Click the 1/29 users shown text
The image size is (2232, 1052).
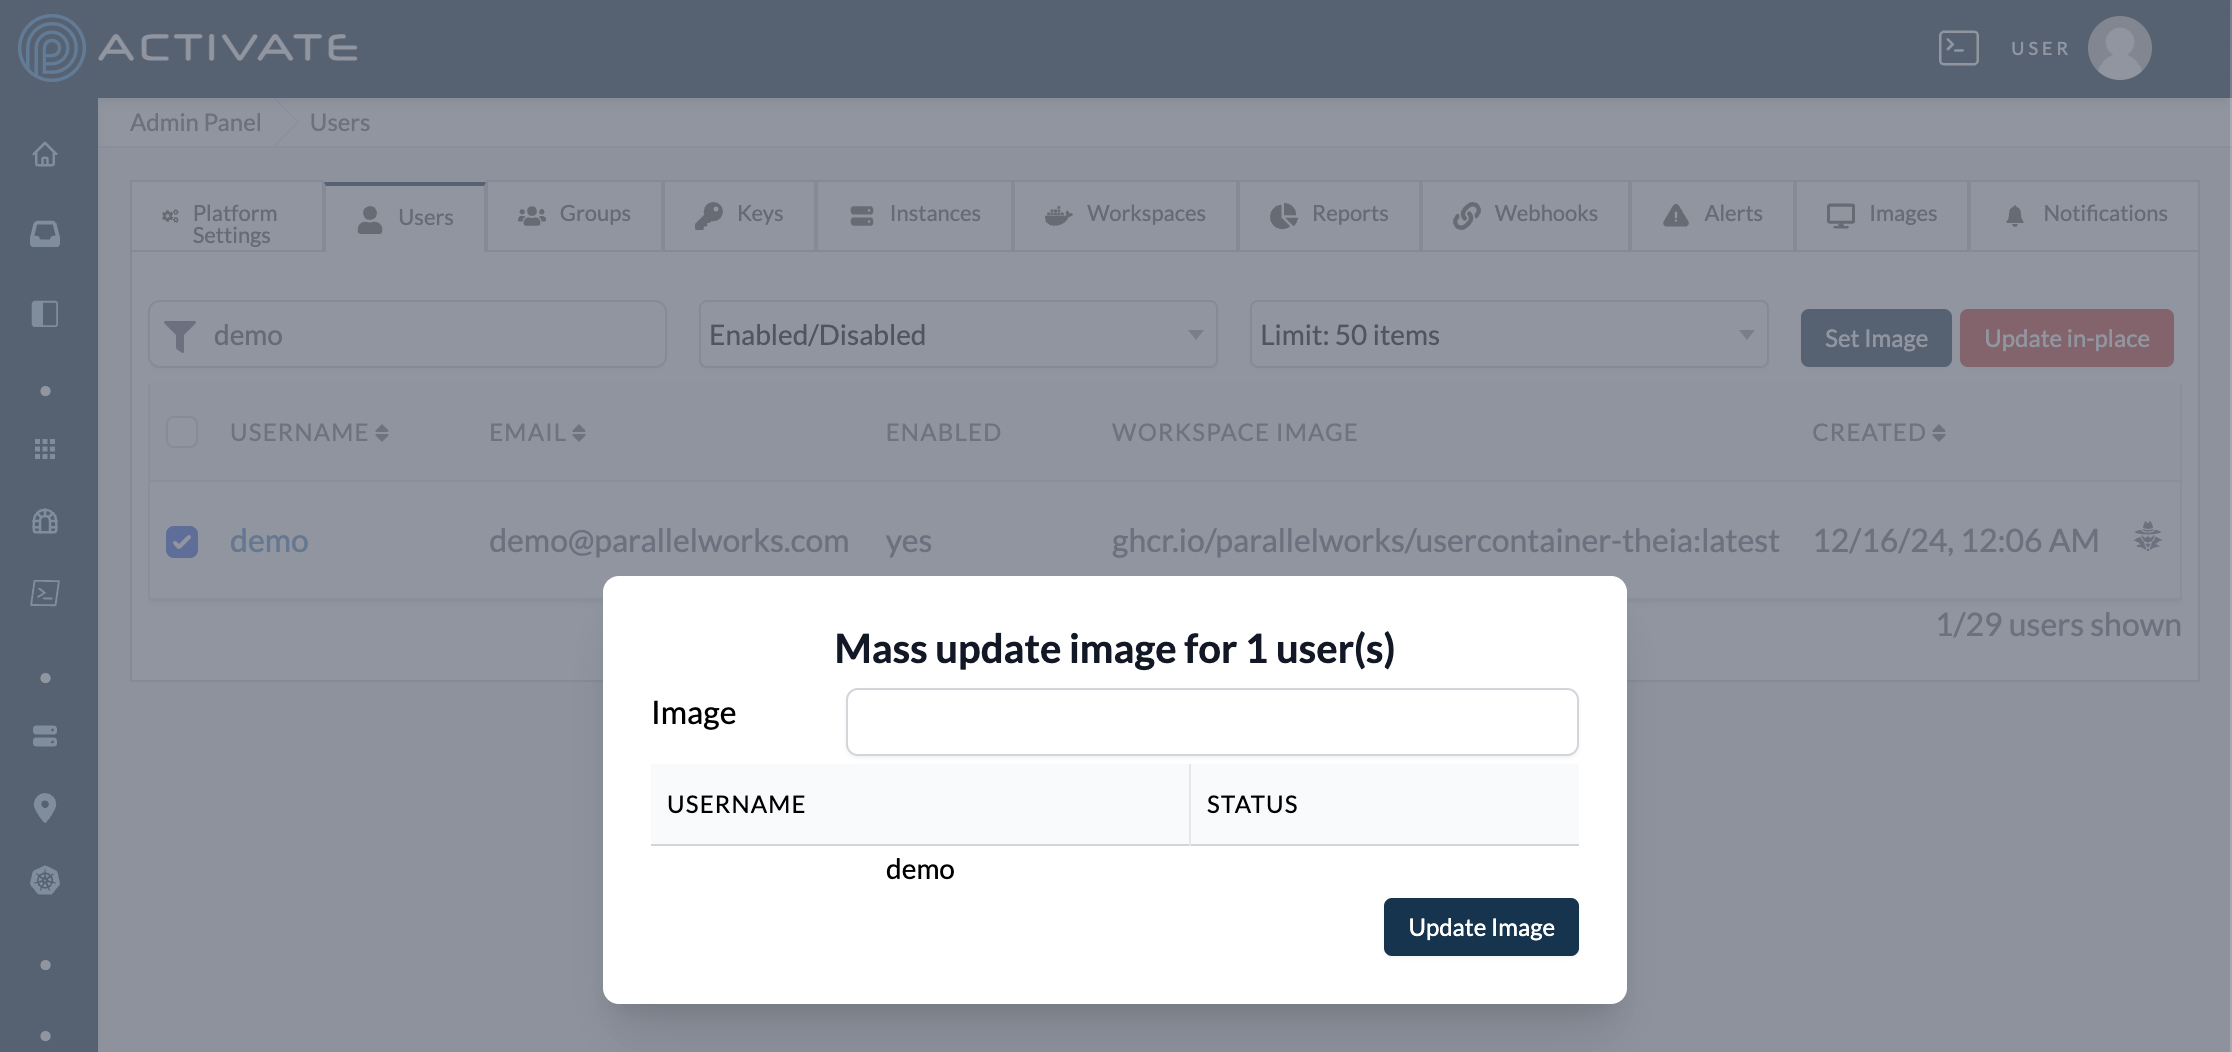[2058, 625]
